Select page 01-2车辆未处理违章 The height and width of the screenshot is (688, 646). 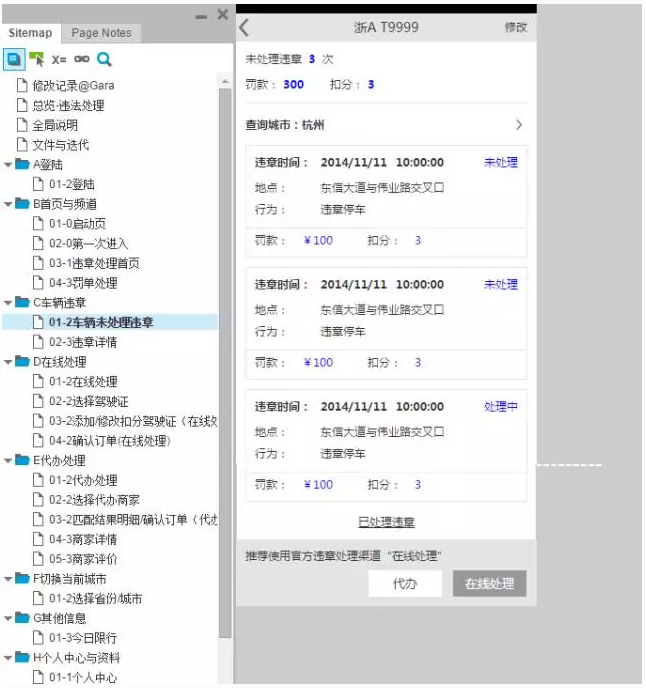point(100,322)
